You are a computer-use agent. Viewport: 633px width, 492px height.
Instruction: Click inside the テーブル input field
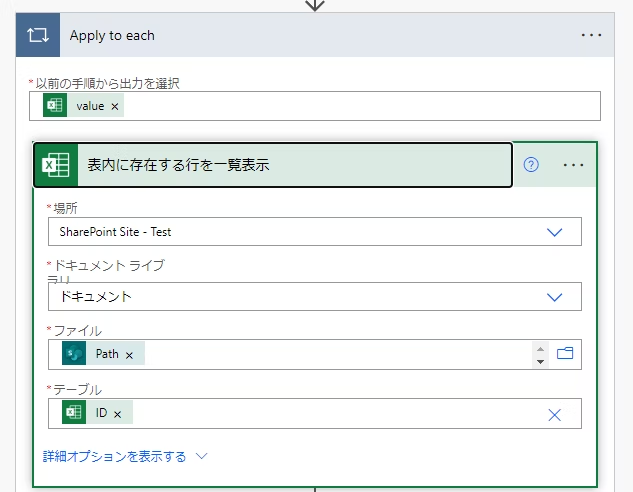(x=315, y=413)
